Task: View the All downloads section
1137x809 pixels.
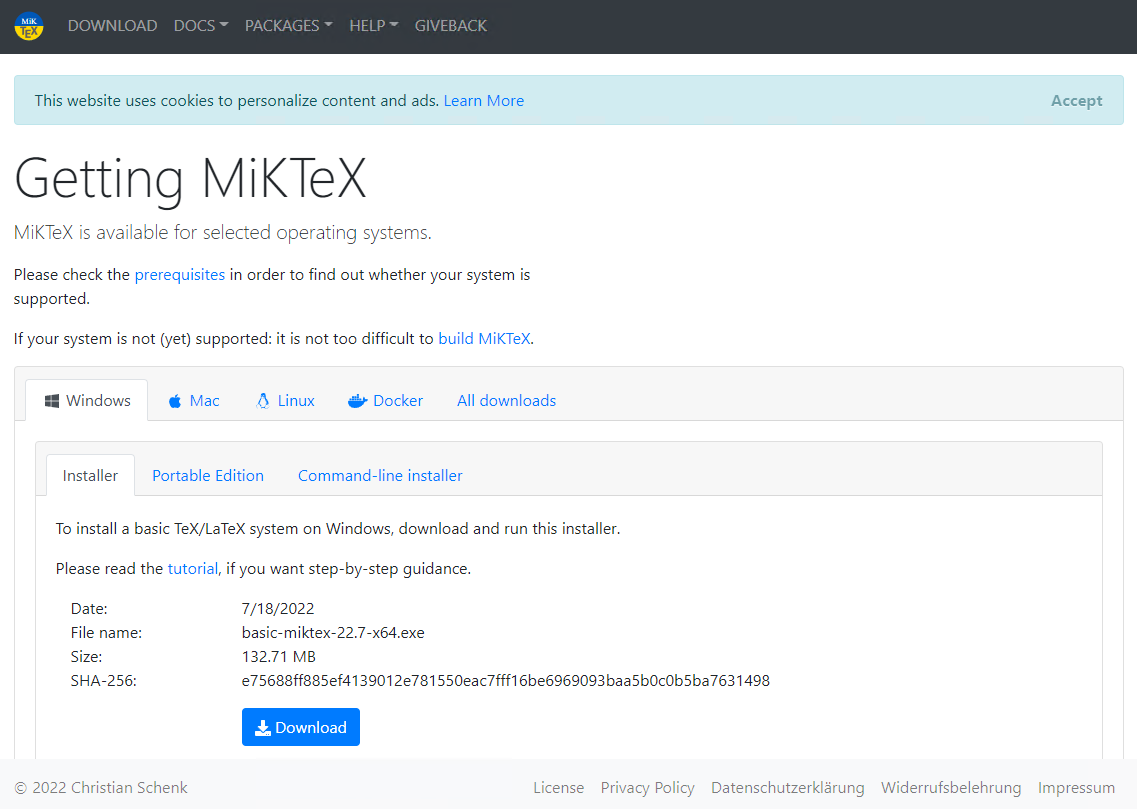Action: (506, 400)
